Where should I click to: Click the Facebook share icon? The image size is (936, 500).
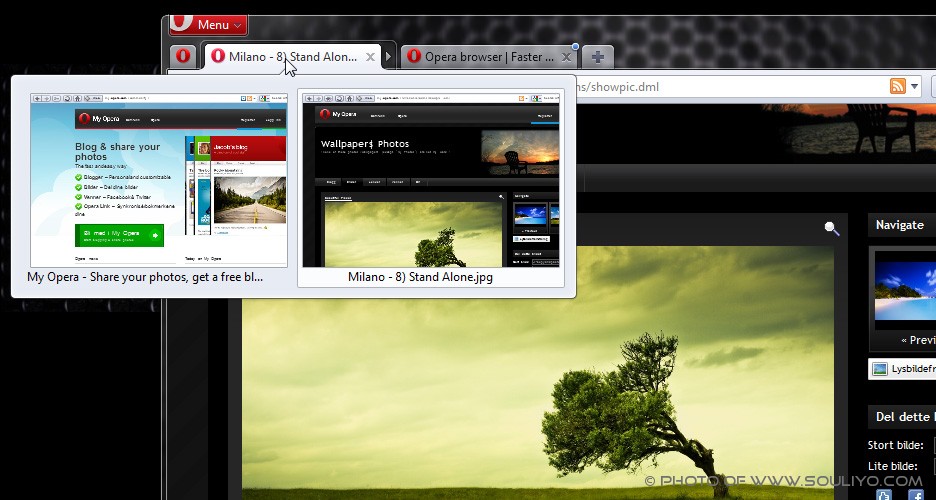click(x=915, y=494)
